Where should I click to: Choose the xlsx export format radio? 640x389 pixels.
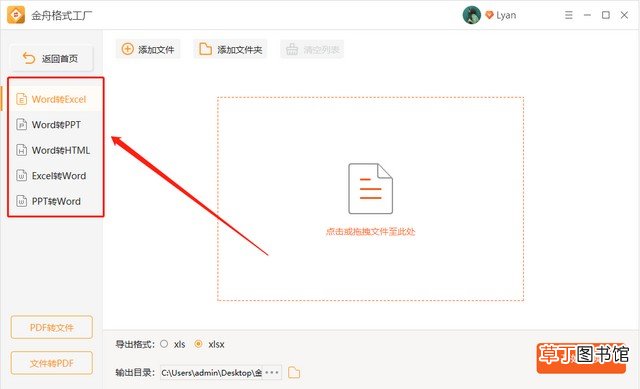pos(198,344)
